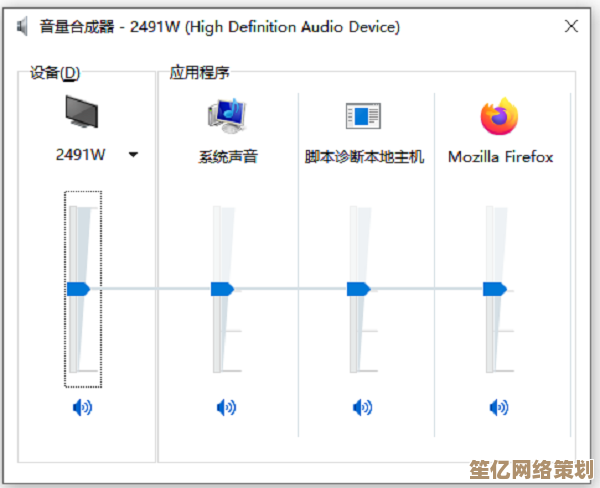
Task: Open the 2491W device dropdown arrow
Action: click(x=133, y=155)
